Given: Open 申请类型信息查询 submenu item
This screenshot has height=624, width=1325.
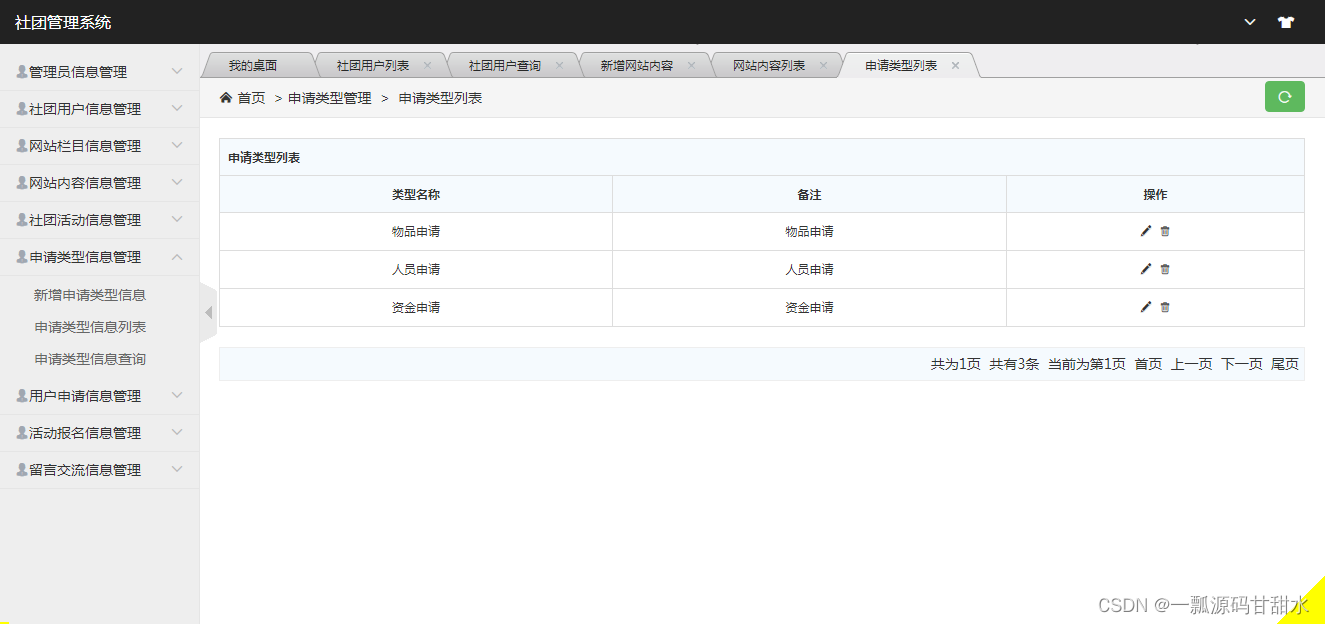Looking at the screenshot, I should pos(90,359).
